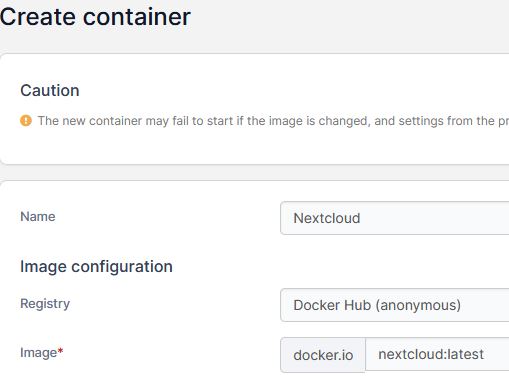Screen dimensions: 509x391
Task: Click the red required asterisk beside Image
Action: (x=60, y=350)
